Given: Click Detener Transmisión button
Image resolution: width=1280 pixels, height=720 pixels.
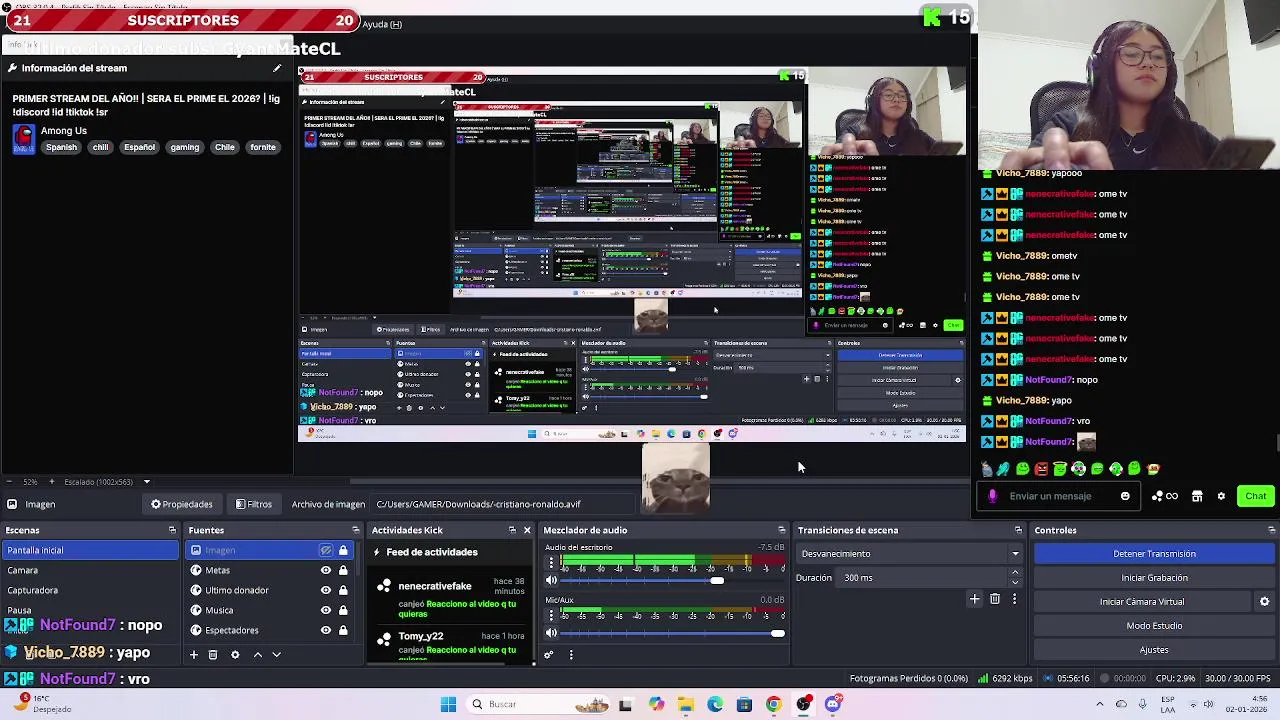Looking at the screenshot, I should [1154, 554].
